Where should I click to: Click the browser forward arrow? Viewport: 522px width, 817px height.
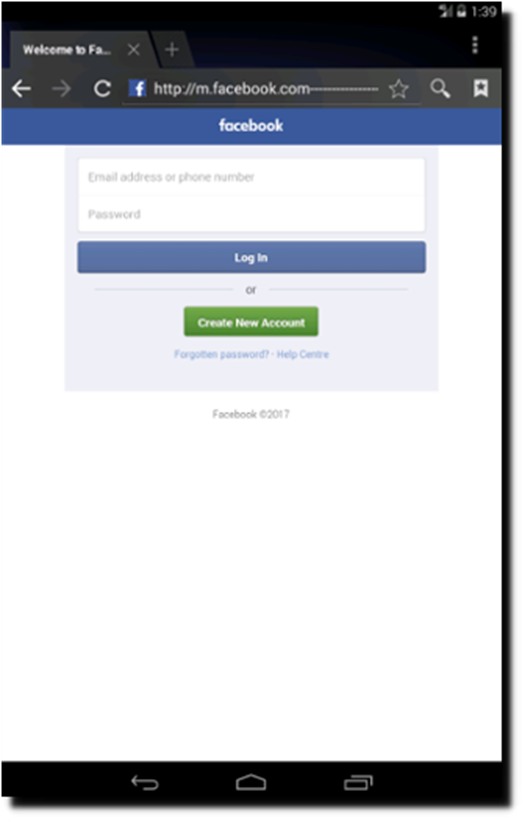[61, 89]
